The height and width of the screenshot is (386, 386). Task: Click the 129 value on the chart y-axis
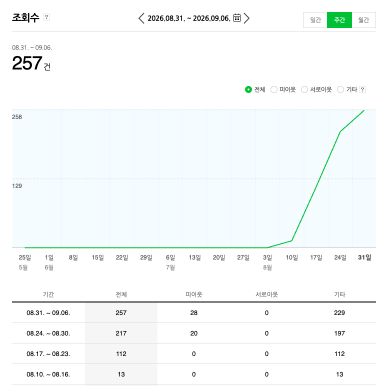(x=17, y=186)
